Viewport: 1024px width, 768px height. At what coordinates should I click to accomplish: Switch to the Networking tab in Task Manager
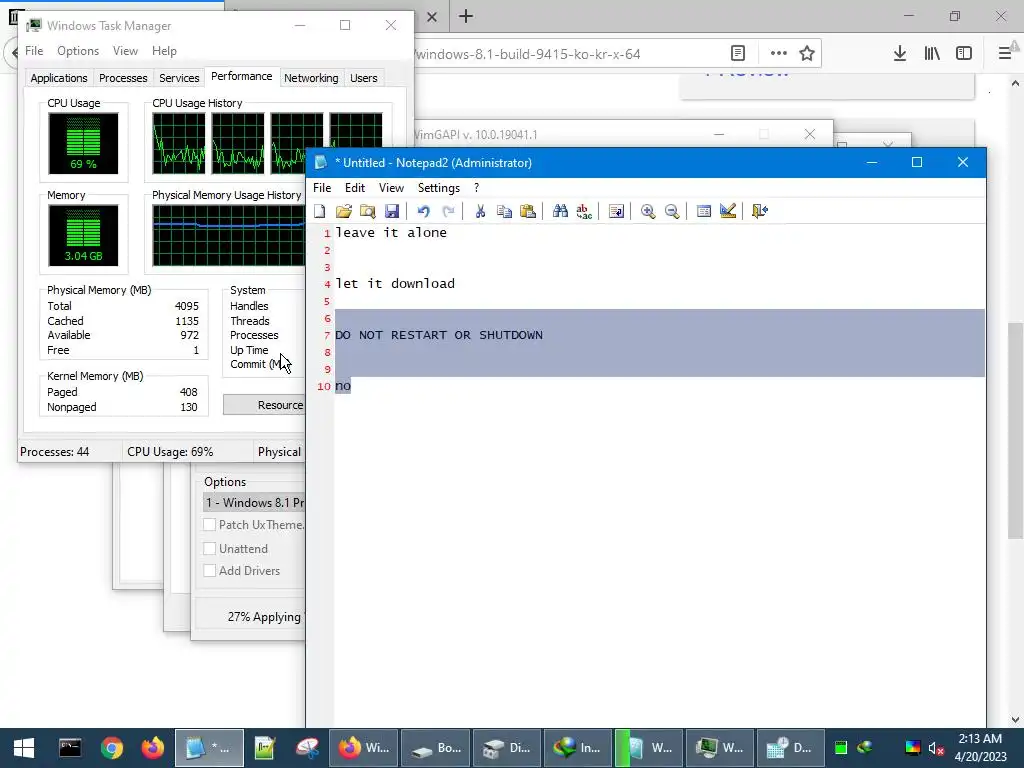tap(311, 78)
